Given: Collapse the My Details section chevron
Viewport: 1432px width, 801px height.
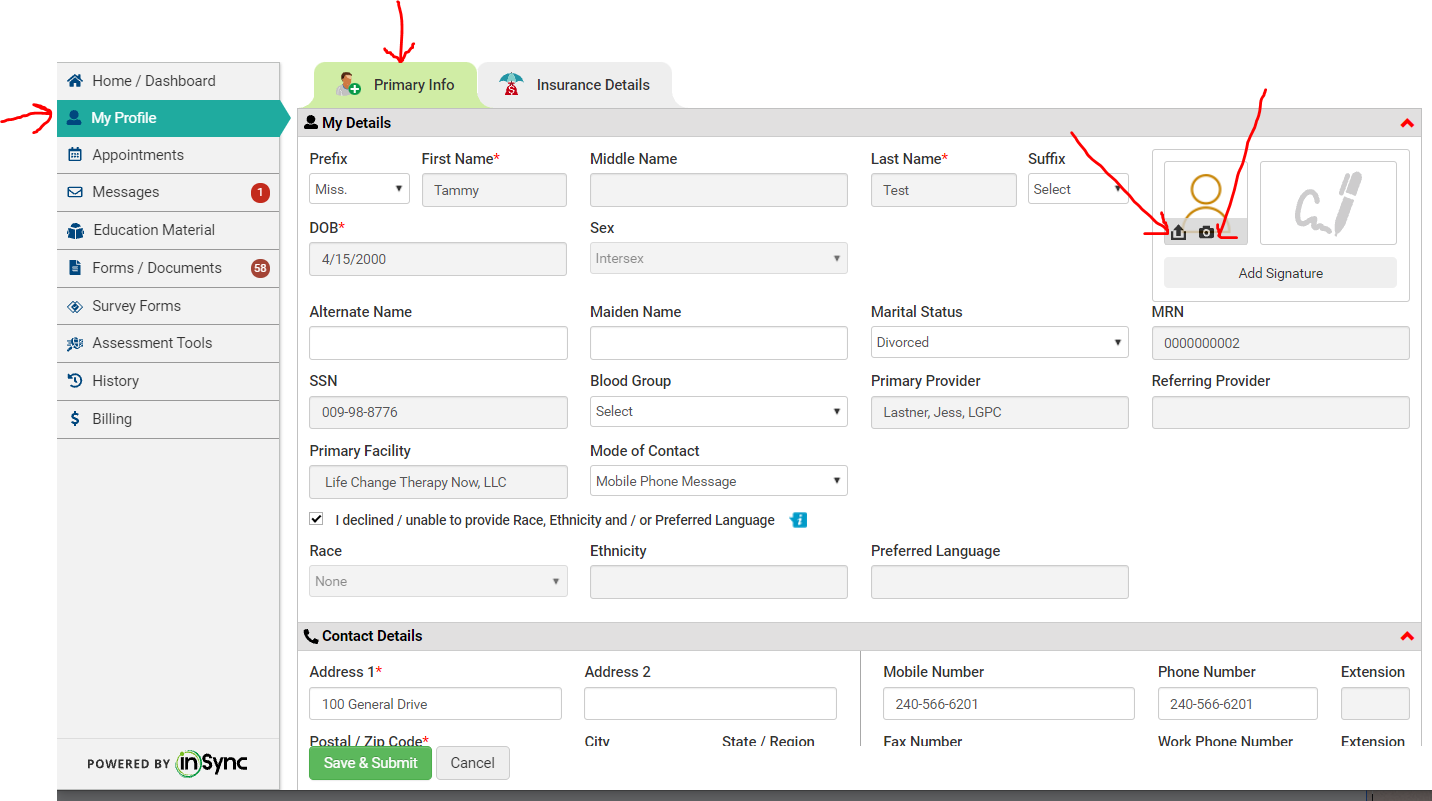Looking at the screenshot, I should 1407,123.
